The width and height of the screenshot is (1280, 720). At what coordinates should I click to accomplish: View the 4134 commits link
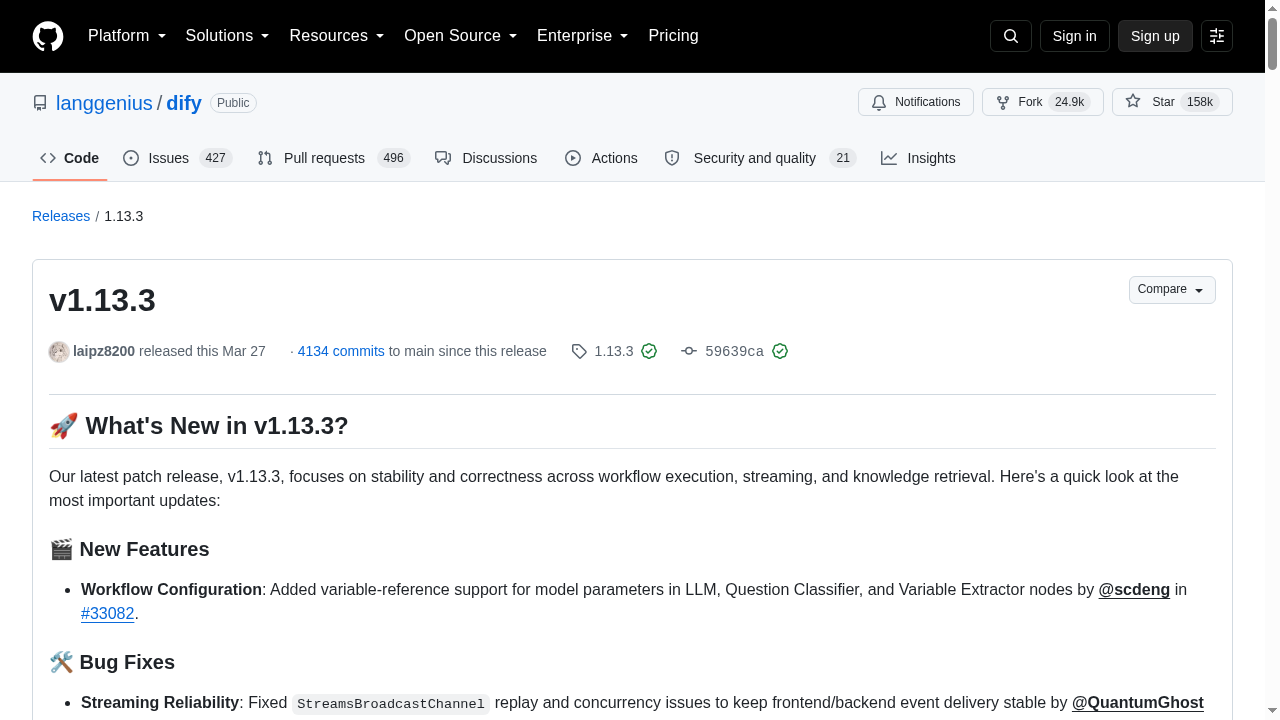(x=341, y=351)
